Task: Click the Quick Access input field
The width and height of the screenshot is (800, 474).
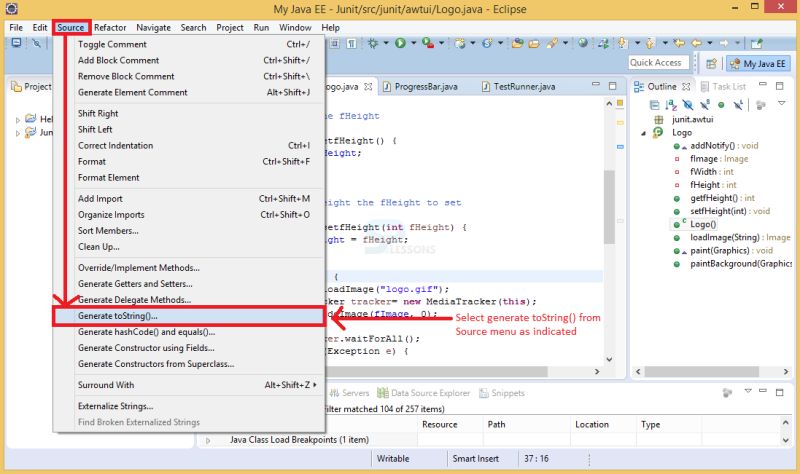Action: coord(659,63)
